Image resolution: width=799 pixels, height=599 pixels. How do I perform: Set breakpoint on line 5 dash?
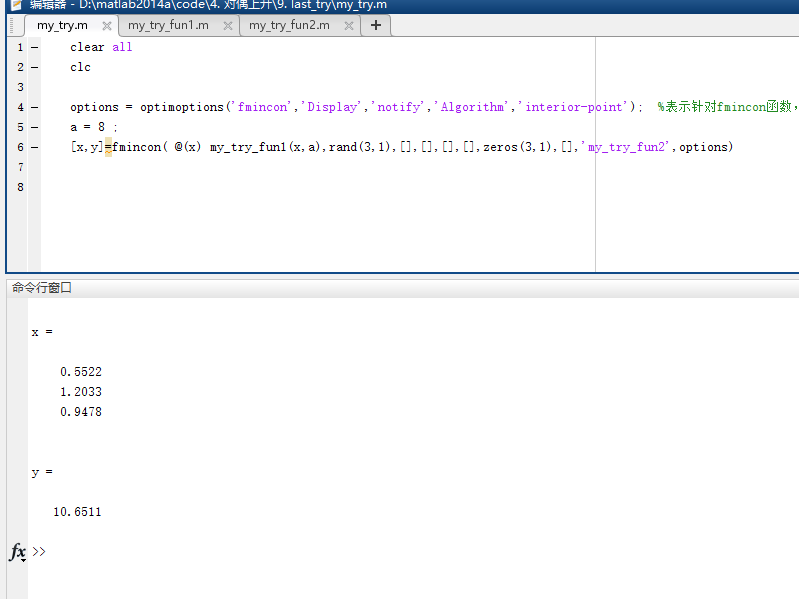34,127
